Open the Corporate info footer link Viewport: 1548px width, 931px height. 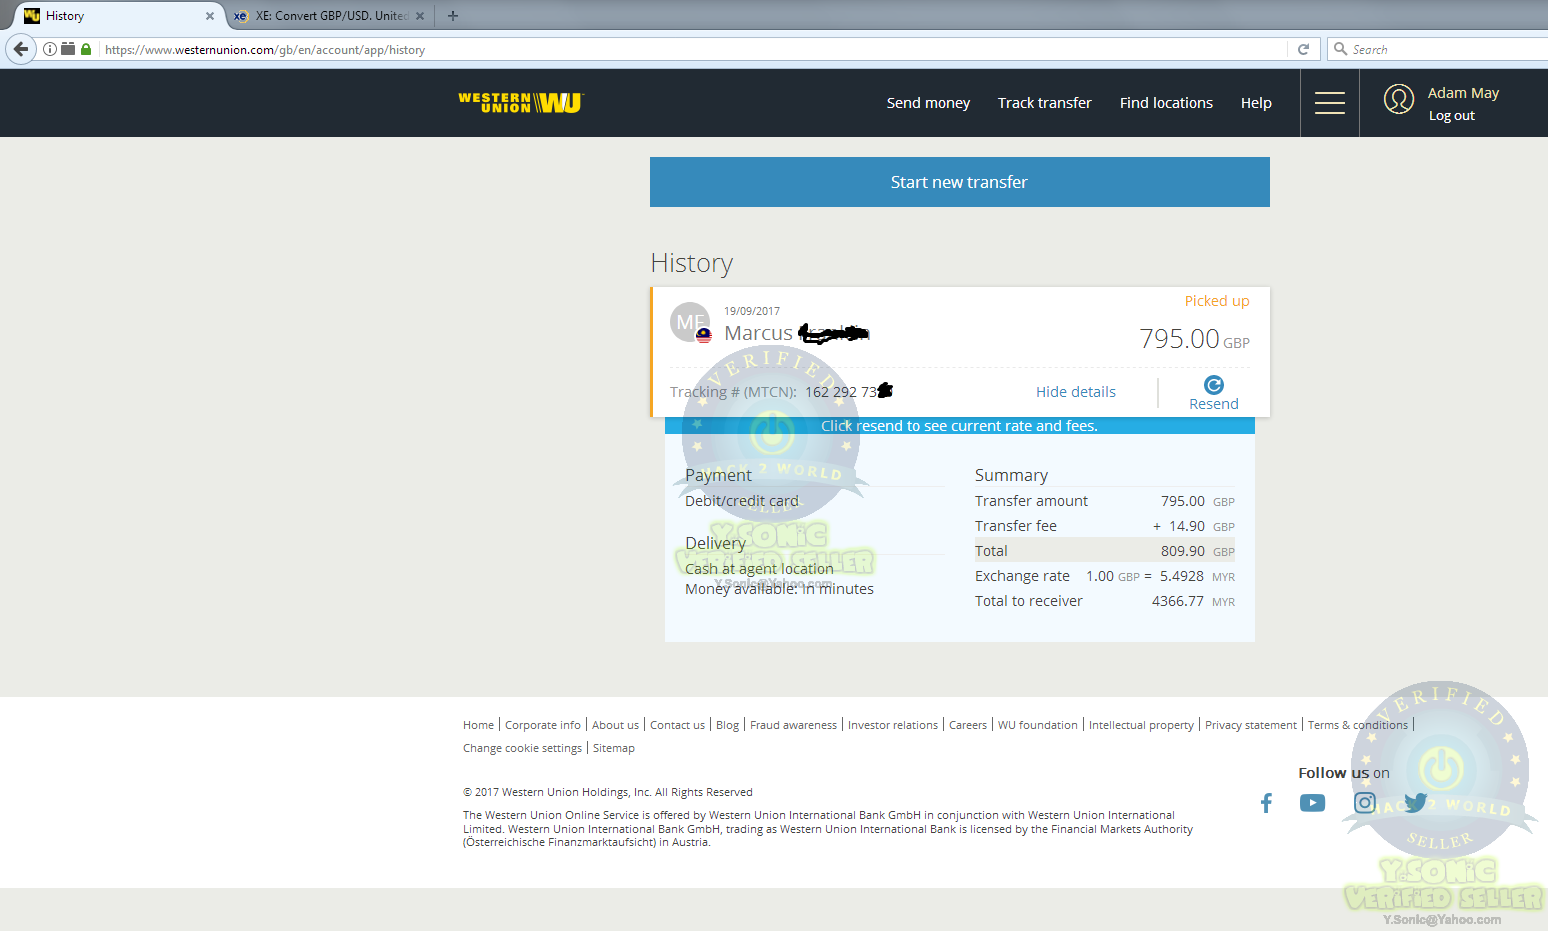[543, 725]
